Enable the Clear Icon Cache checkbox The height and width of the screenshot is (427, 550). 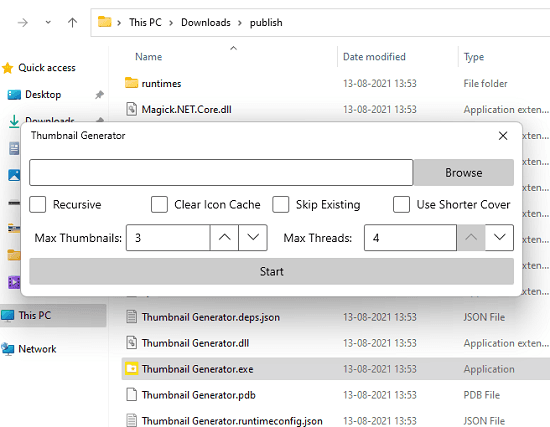pos(159,205)
